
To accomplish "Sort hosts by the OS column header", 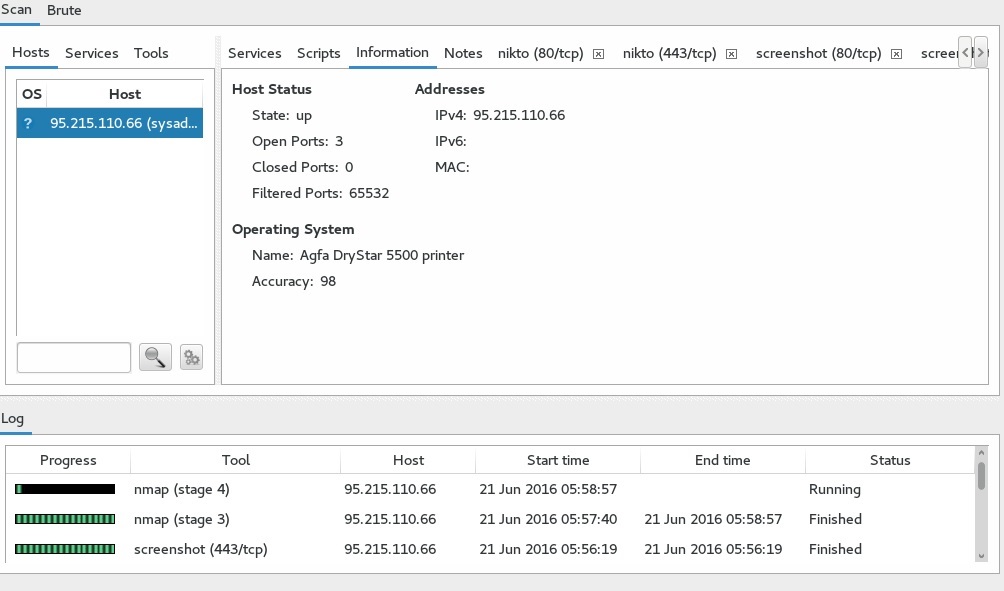I will click(31, 94).
